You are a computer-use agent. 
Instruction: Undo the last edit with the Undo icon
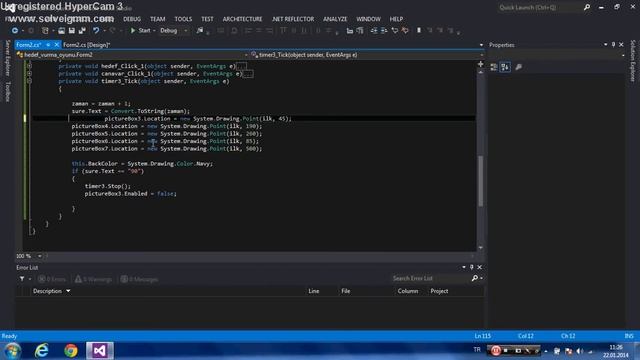pyautogui.click(x=96, y=31)
